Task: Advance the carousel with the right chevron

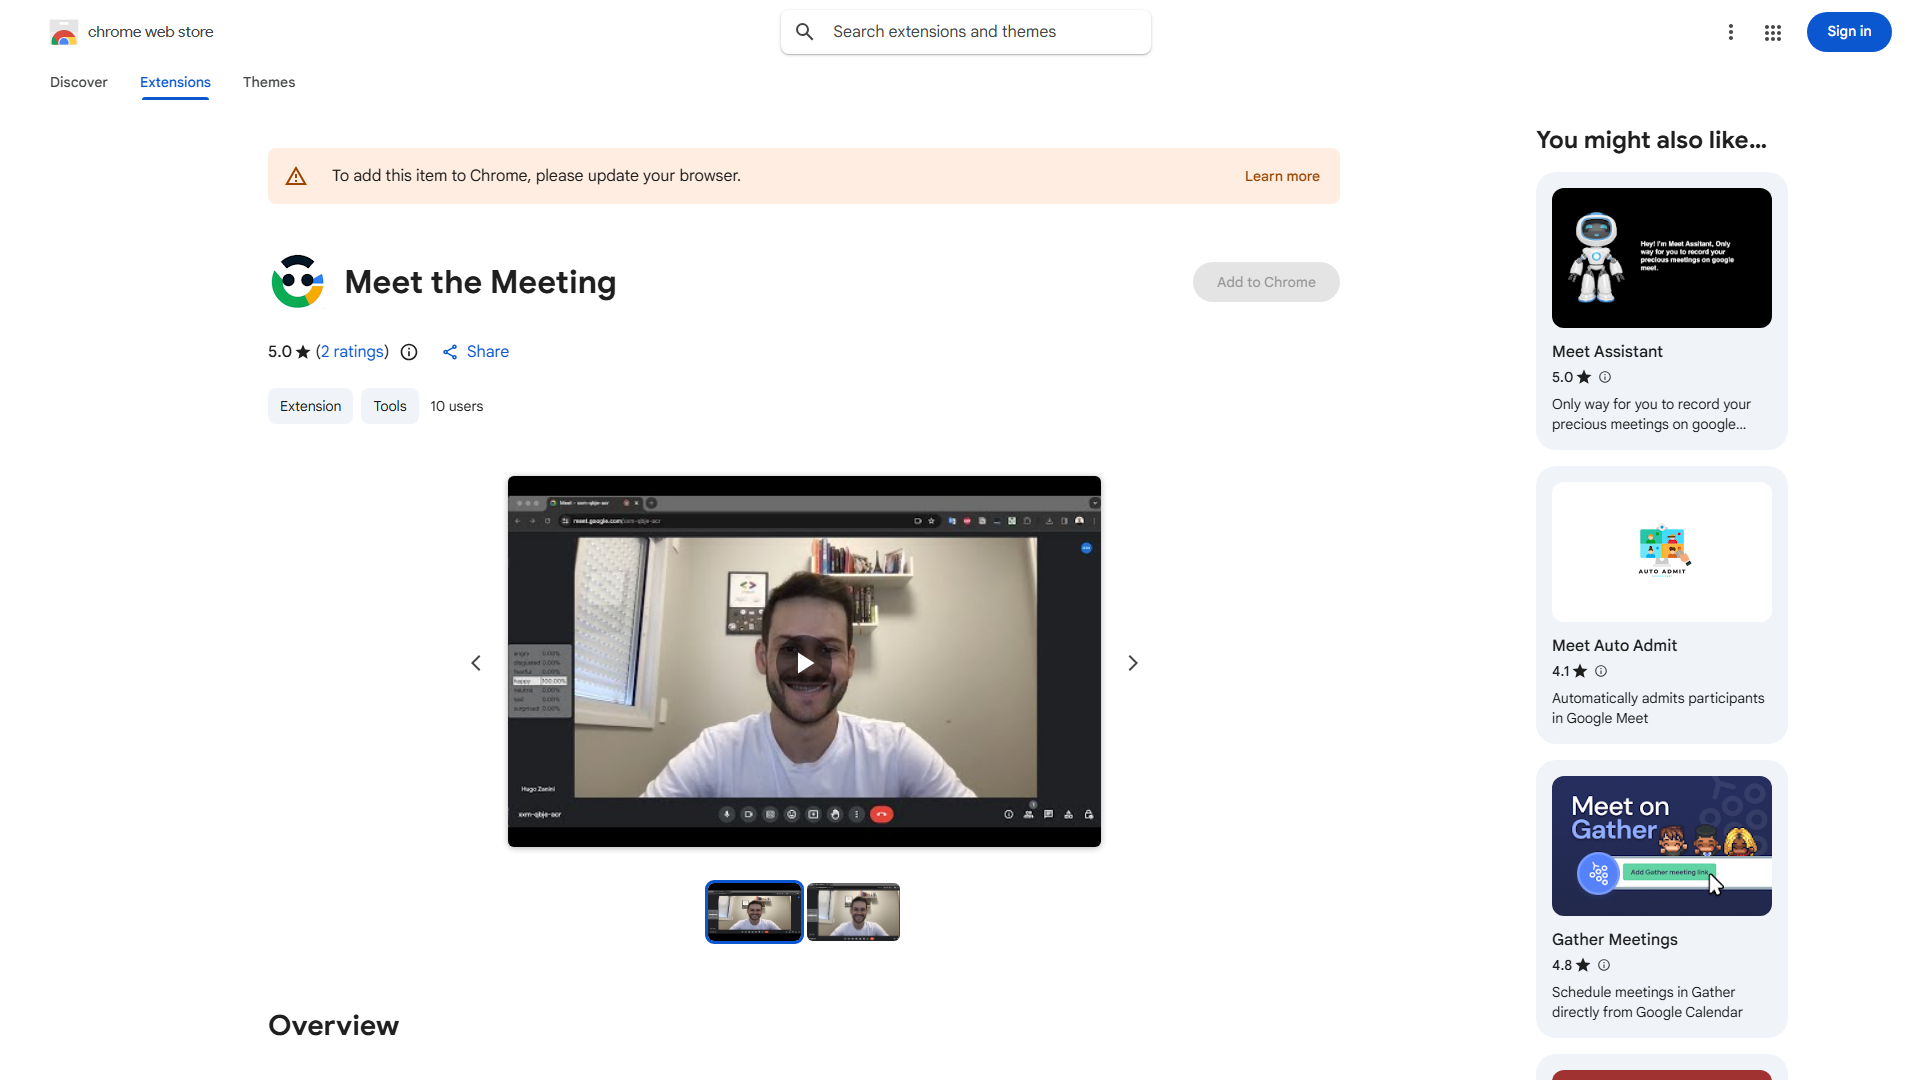Action: click(1132, 662)
